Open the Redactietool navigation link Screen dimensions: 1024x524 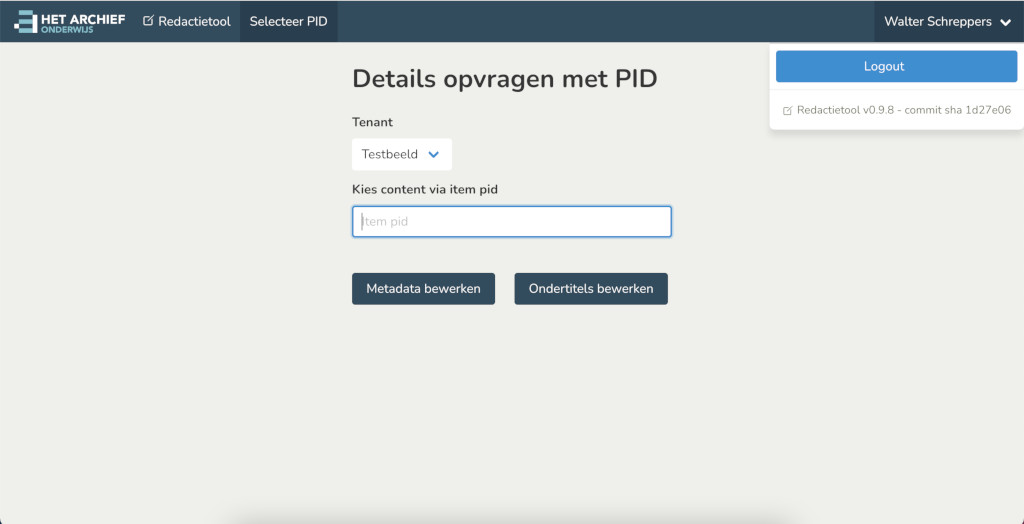click(x=187, y=22)
